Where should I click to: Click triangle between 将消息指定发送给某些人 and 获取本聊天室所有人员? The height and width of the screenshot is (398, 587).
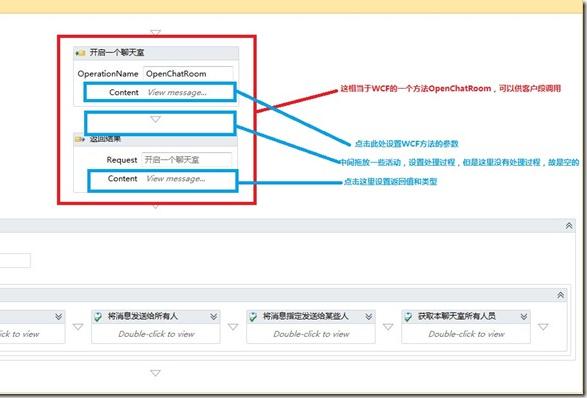click(388, 327)
